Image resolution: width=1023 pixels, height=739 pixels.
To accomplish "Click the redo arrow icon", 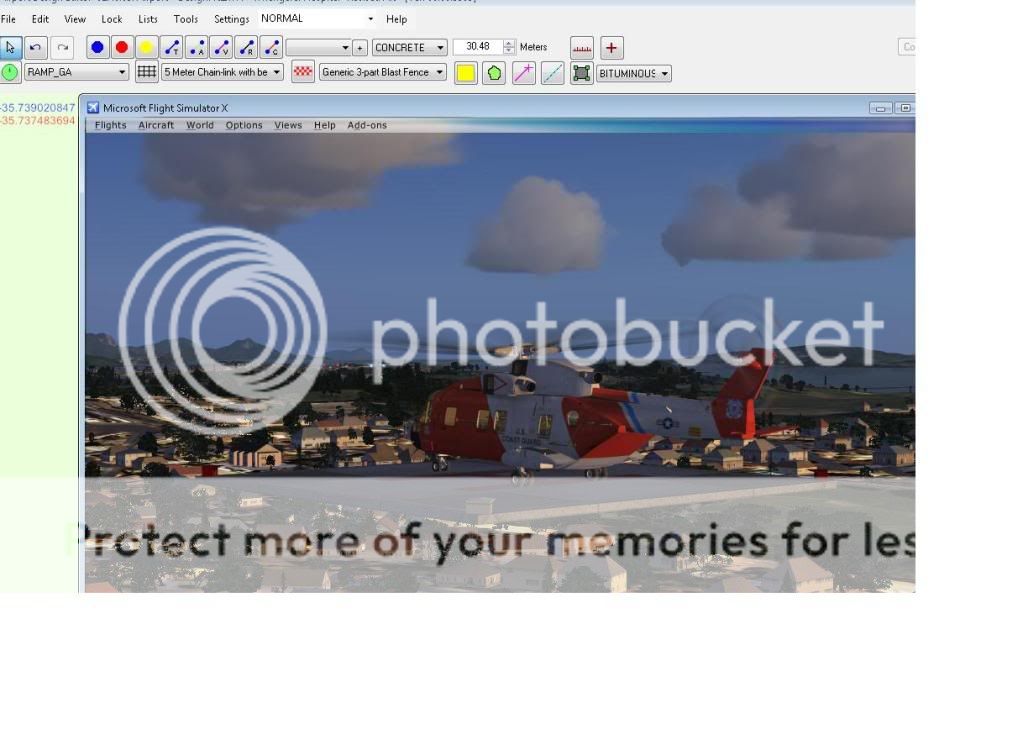I will [x=62, y=47].
